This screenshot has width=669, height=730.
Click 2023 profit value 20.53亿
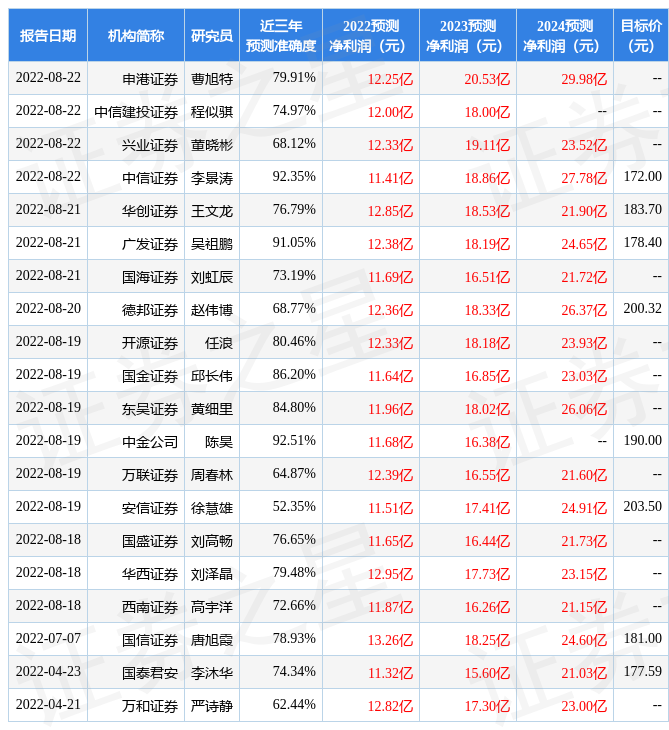pyautogui.click(x=487, y=79)
